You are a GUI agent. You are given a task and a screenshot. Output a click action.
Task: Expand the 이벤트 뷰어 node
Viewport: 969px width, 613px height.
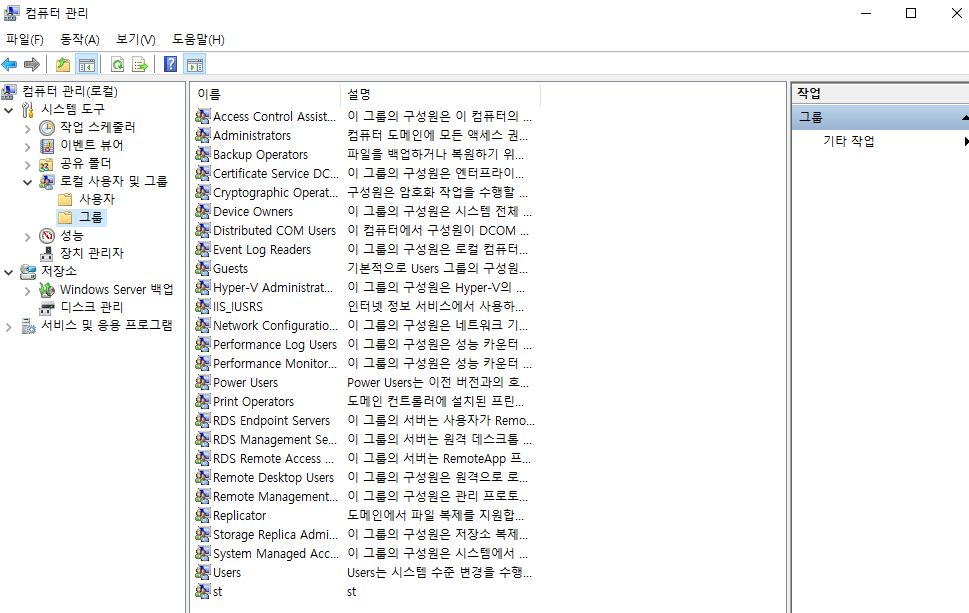point(27,146)
